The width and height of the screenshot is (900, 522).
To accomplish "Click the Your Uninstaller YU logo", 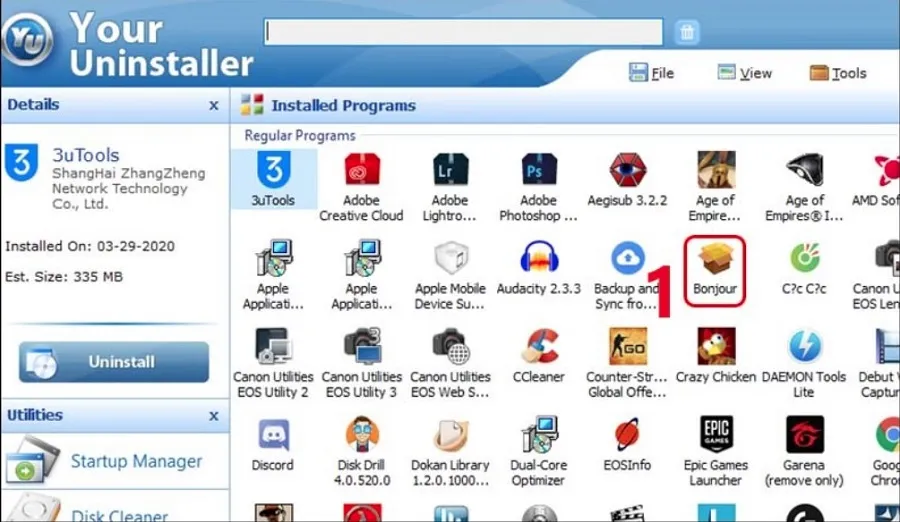I will pos(27,40).
